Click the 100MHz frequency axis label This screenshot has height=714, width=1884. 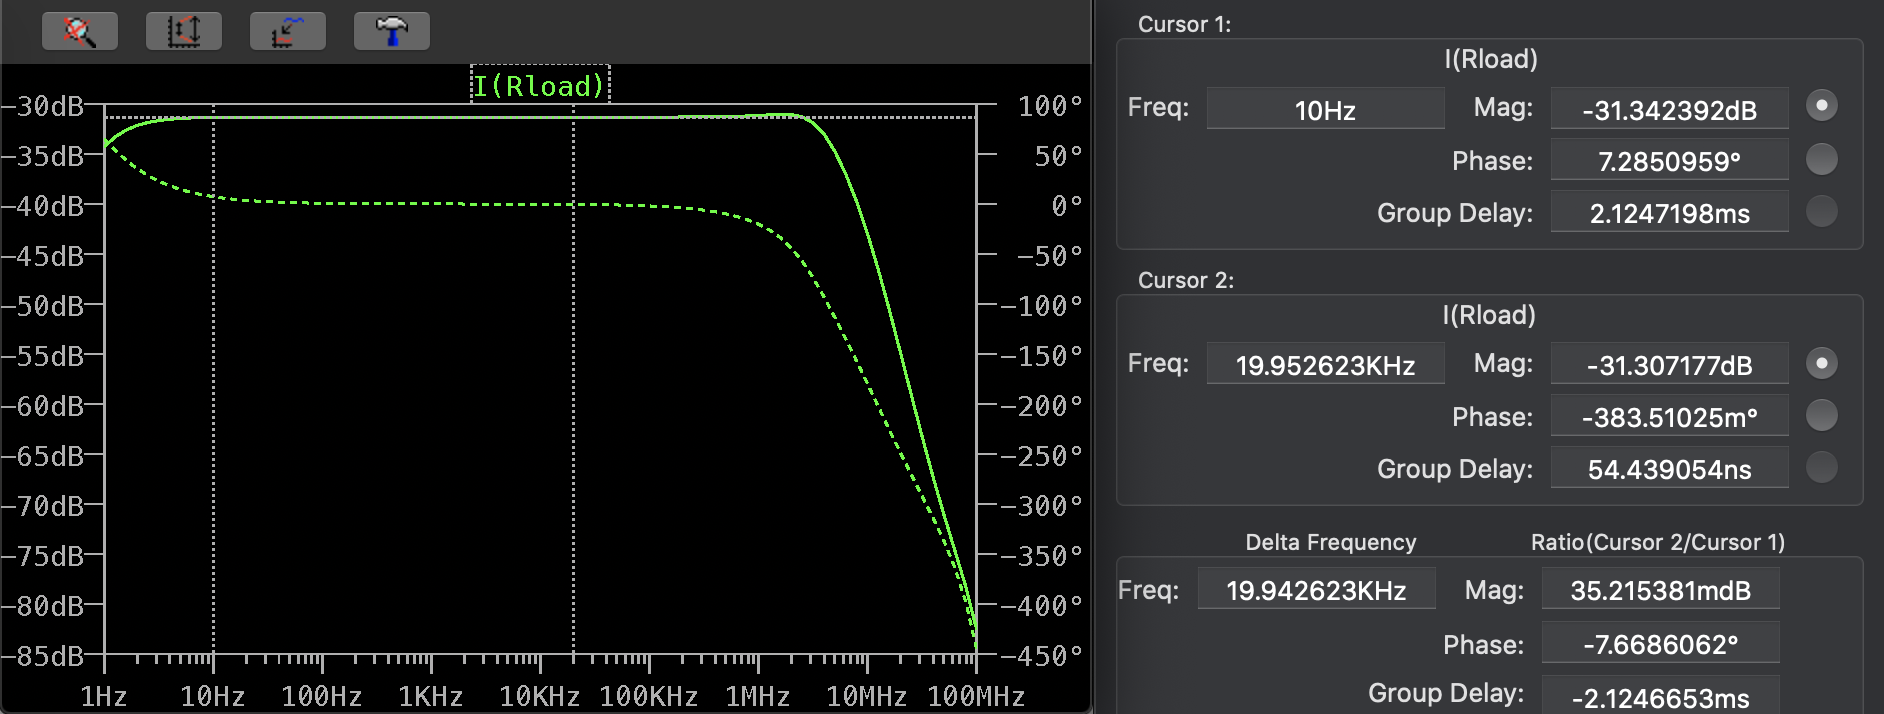click(x=975, y=696)
